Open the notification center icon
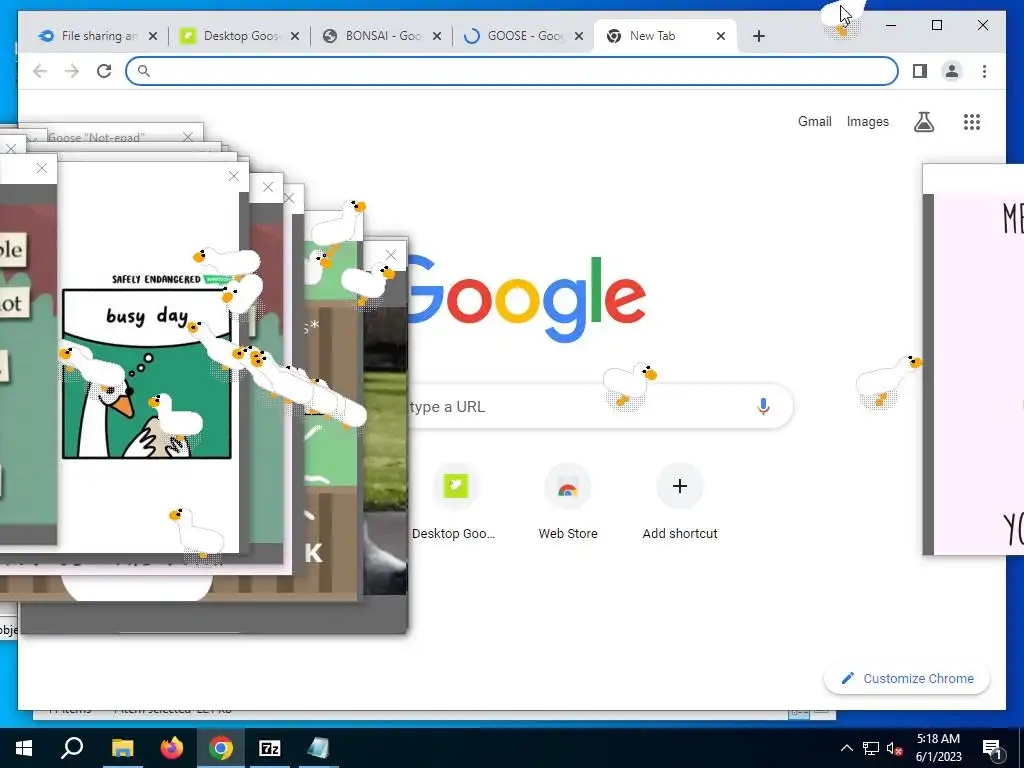This screenshot has width=1024, height=768. coord(992,749)
